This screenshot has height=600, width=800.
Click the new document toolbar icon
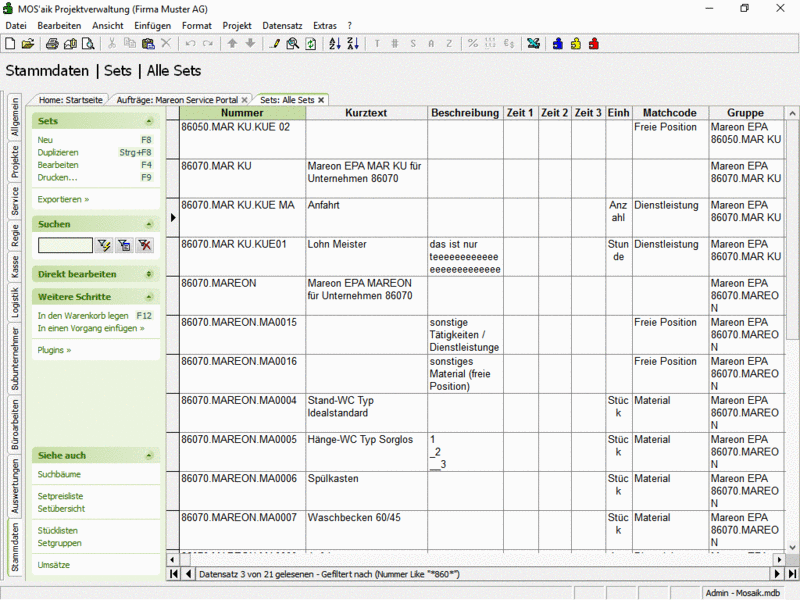tap(10, 44)
